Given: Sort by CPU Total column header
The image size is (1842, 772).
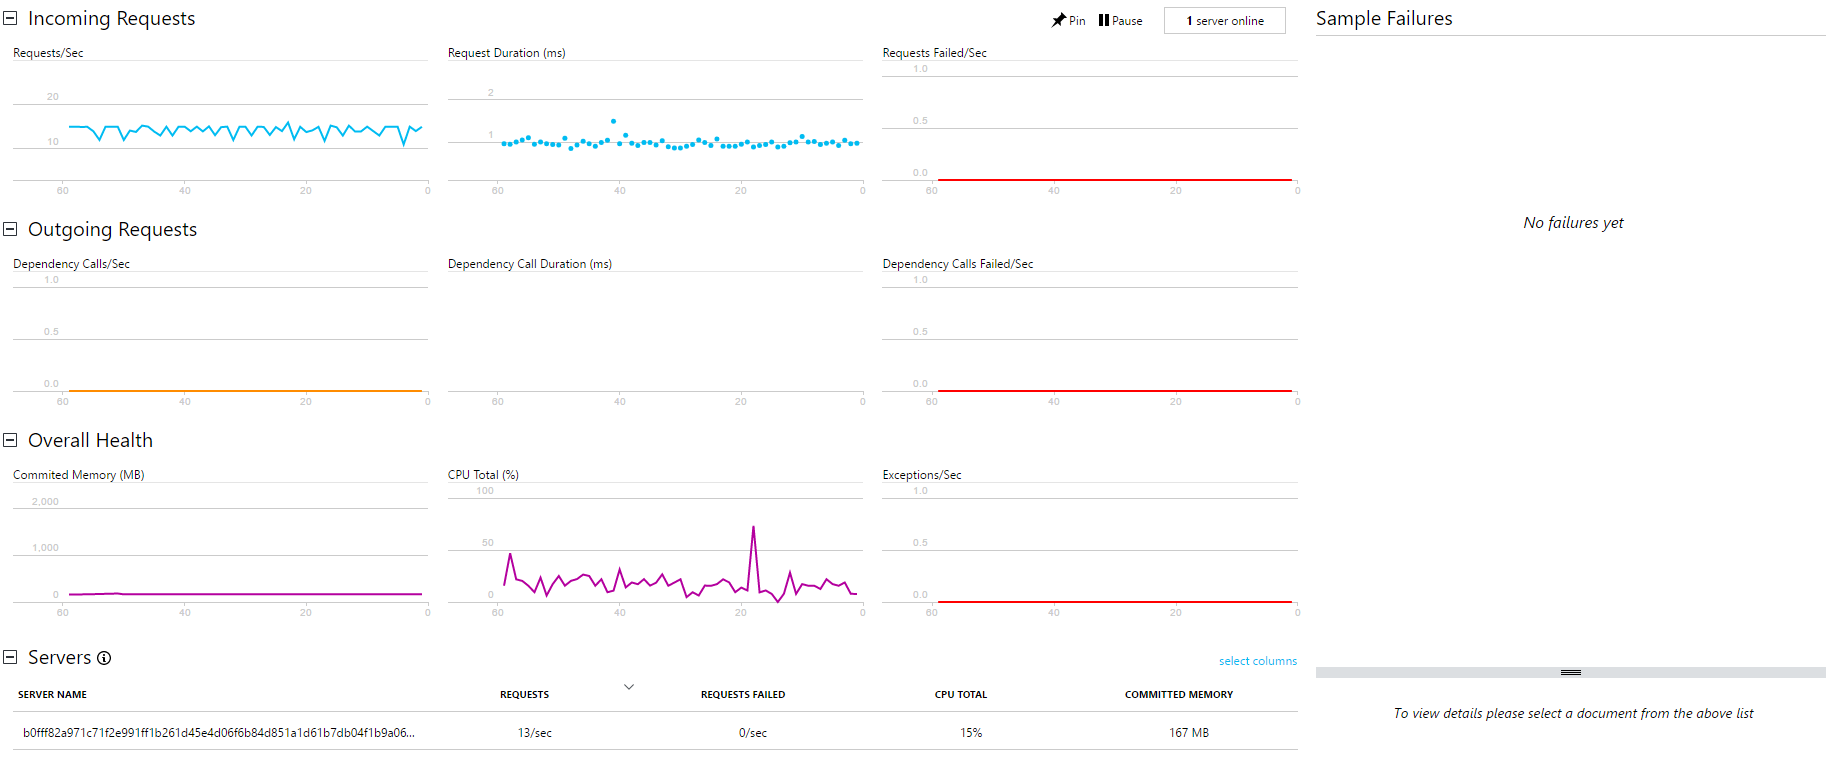Looking at the screenshot, I should (960, 694).
